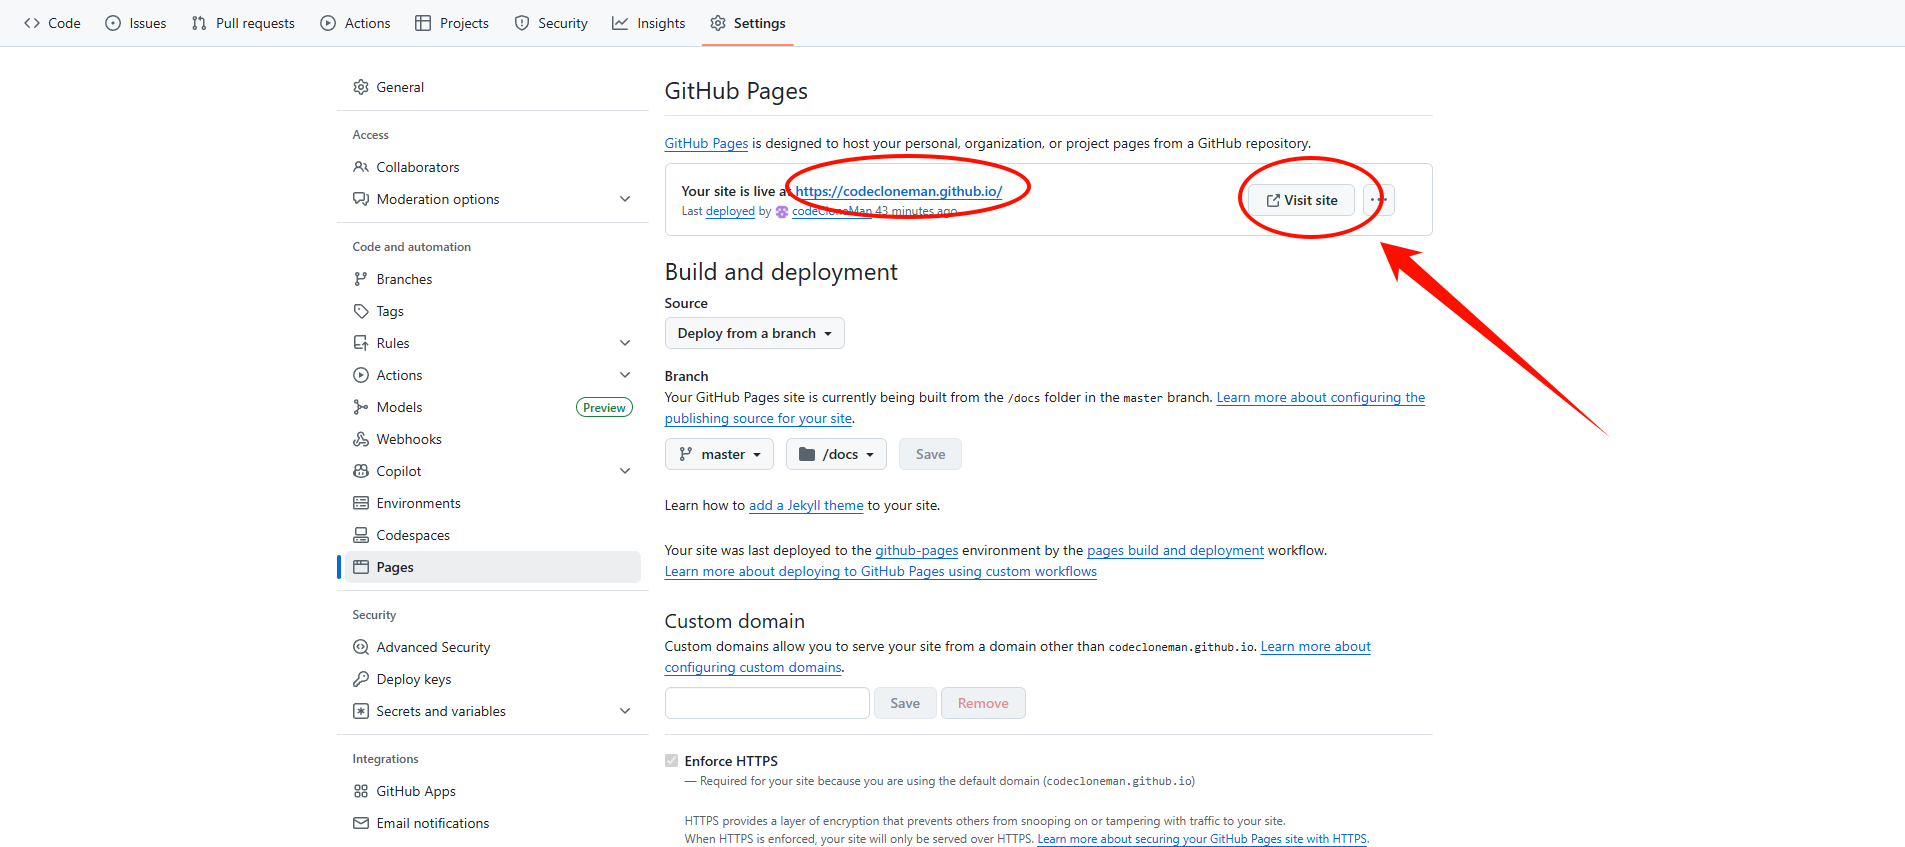This screenshot has height=847, width=1905.
Task: Click the Email notifications envelope icon
Action: click(x=361, y=823)
